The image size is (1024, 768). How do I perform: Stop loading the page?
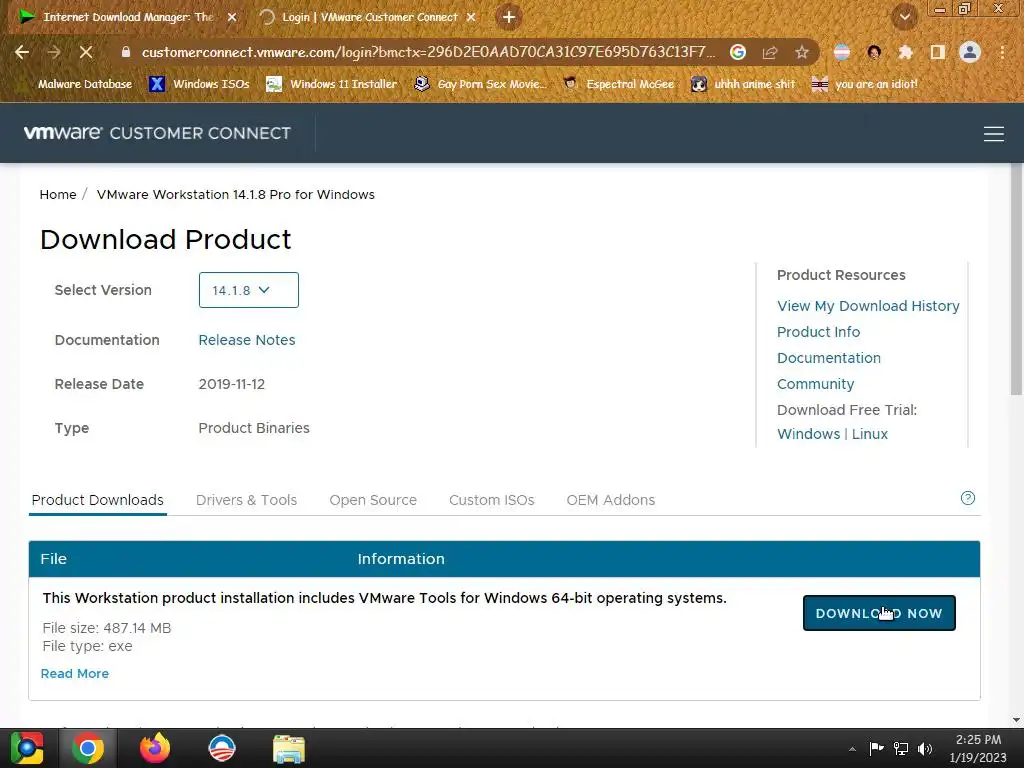point(86,52)
